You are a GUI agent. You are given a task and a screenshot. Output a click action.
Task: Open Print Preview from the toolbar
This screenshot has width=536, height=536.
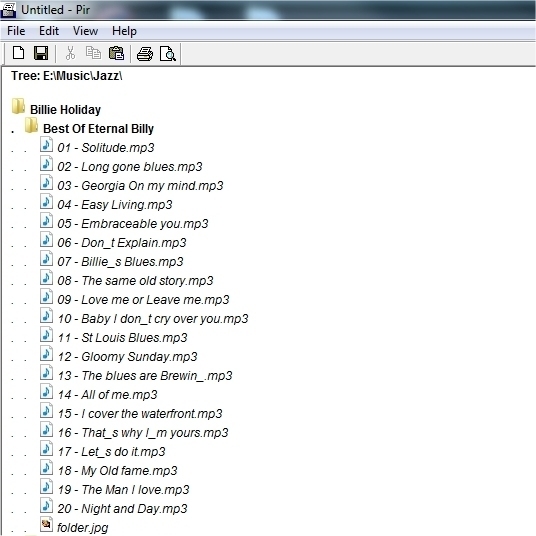(x=168, y=54)
